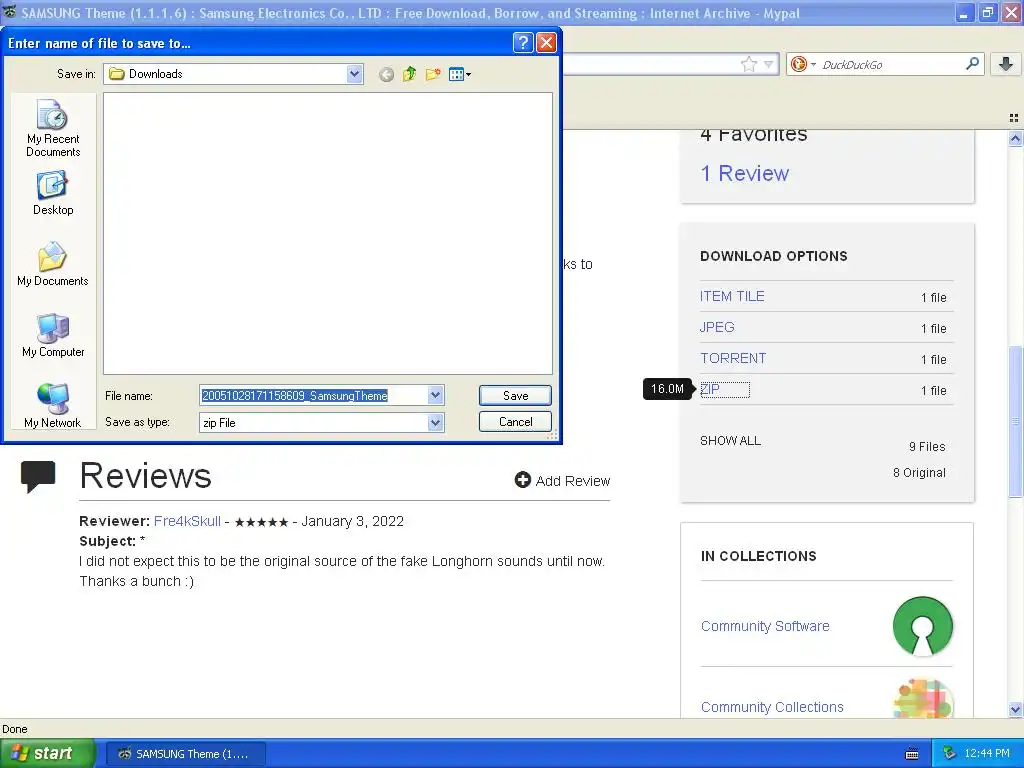Go up one folder level
Image resolution: width=1024 pixels, height=768 pixels.
pos(409,74)
